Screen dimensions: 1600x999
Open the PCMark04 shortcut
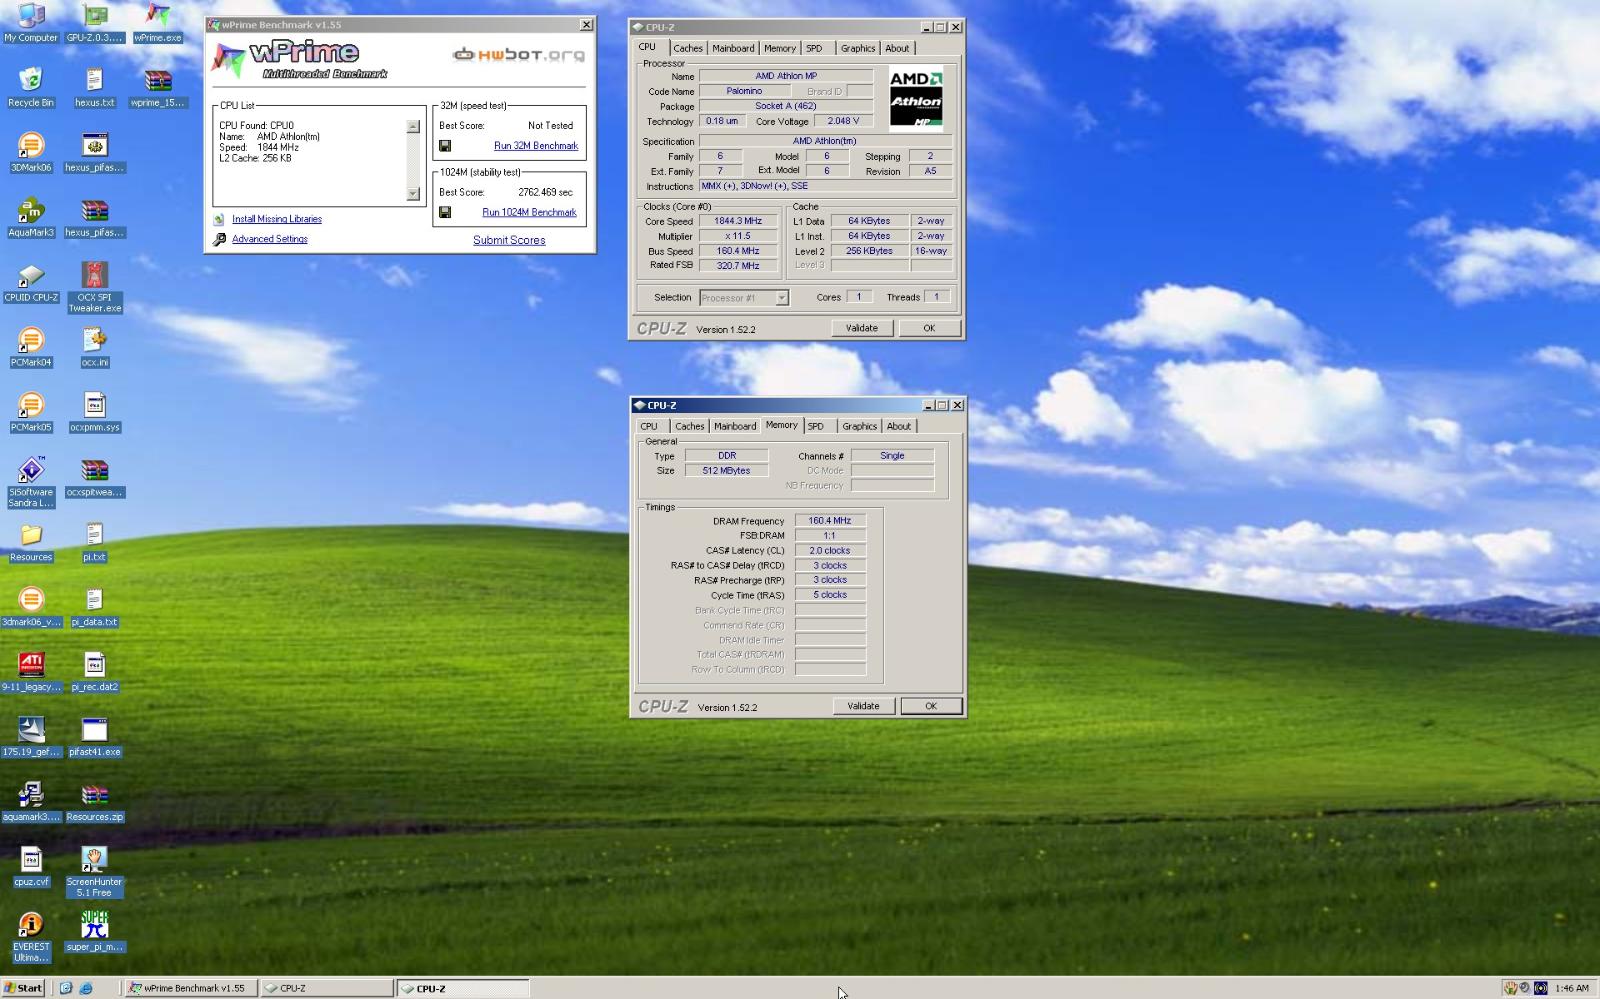pyautogui.click(x=31, y=347)
